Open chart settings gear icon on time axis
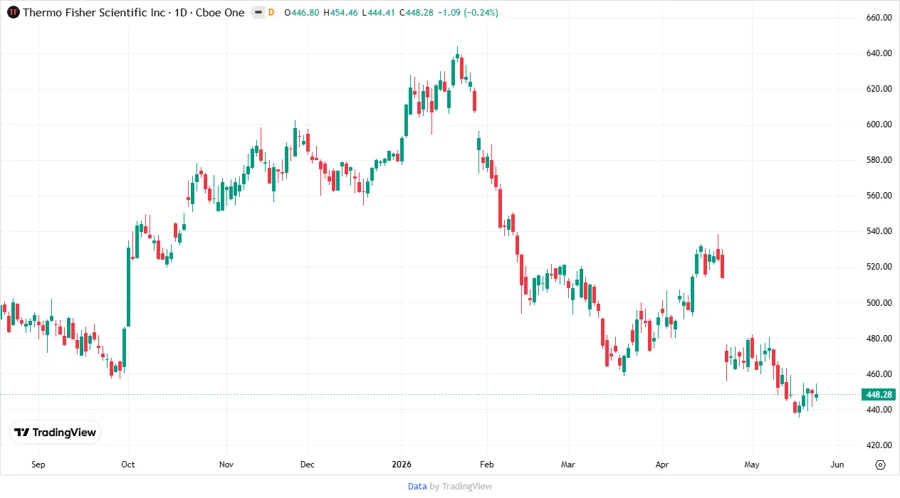The image size is (900, 498). [880, 465]
